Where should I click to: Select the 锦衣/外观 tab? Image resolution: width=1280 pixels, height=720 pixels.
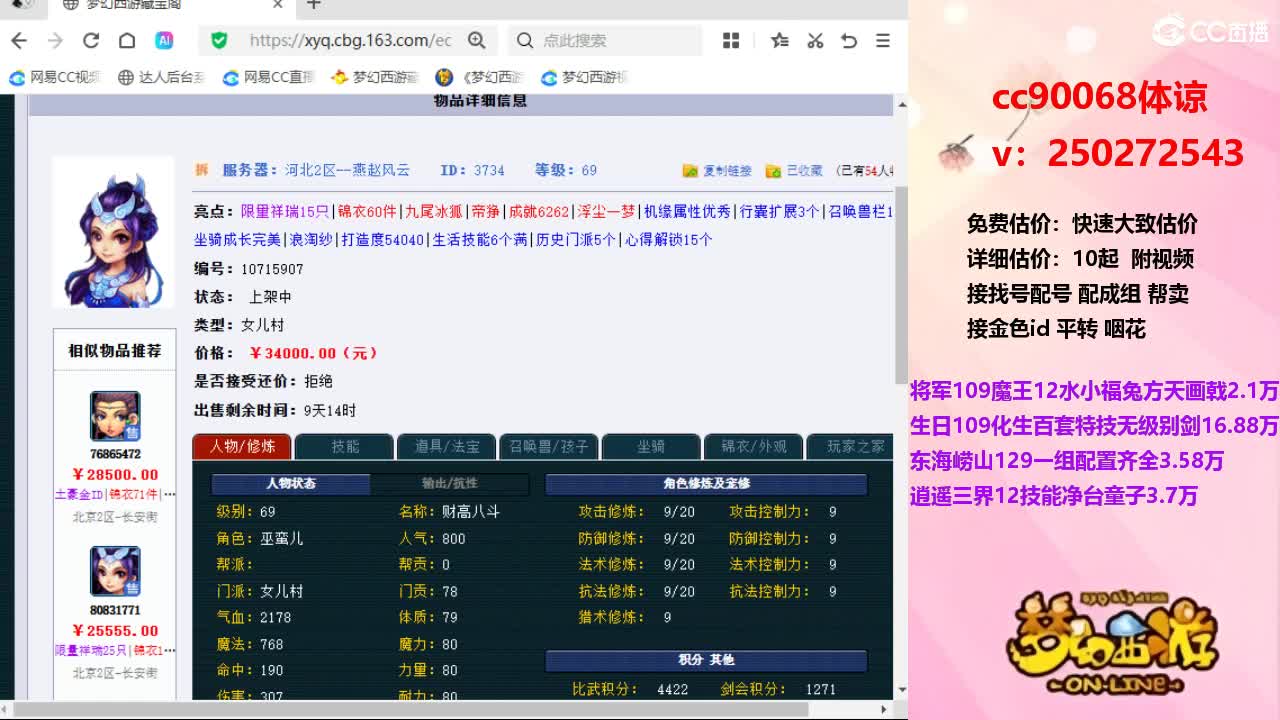click(753, 447)
